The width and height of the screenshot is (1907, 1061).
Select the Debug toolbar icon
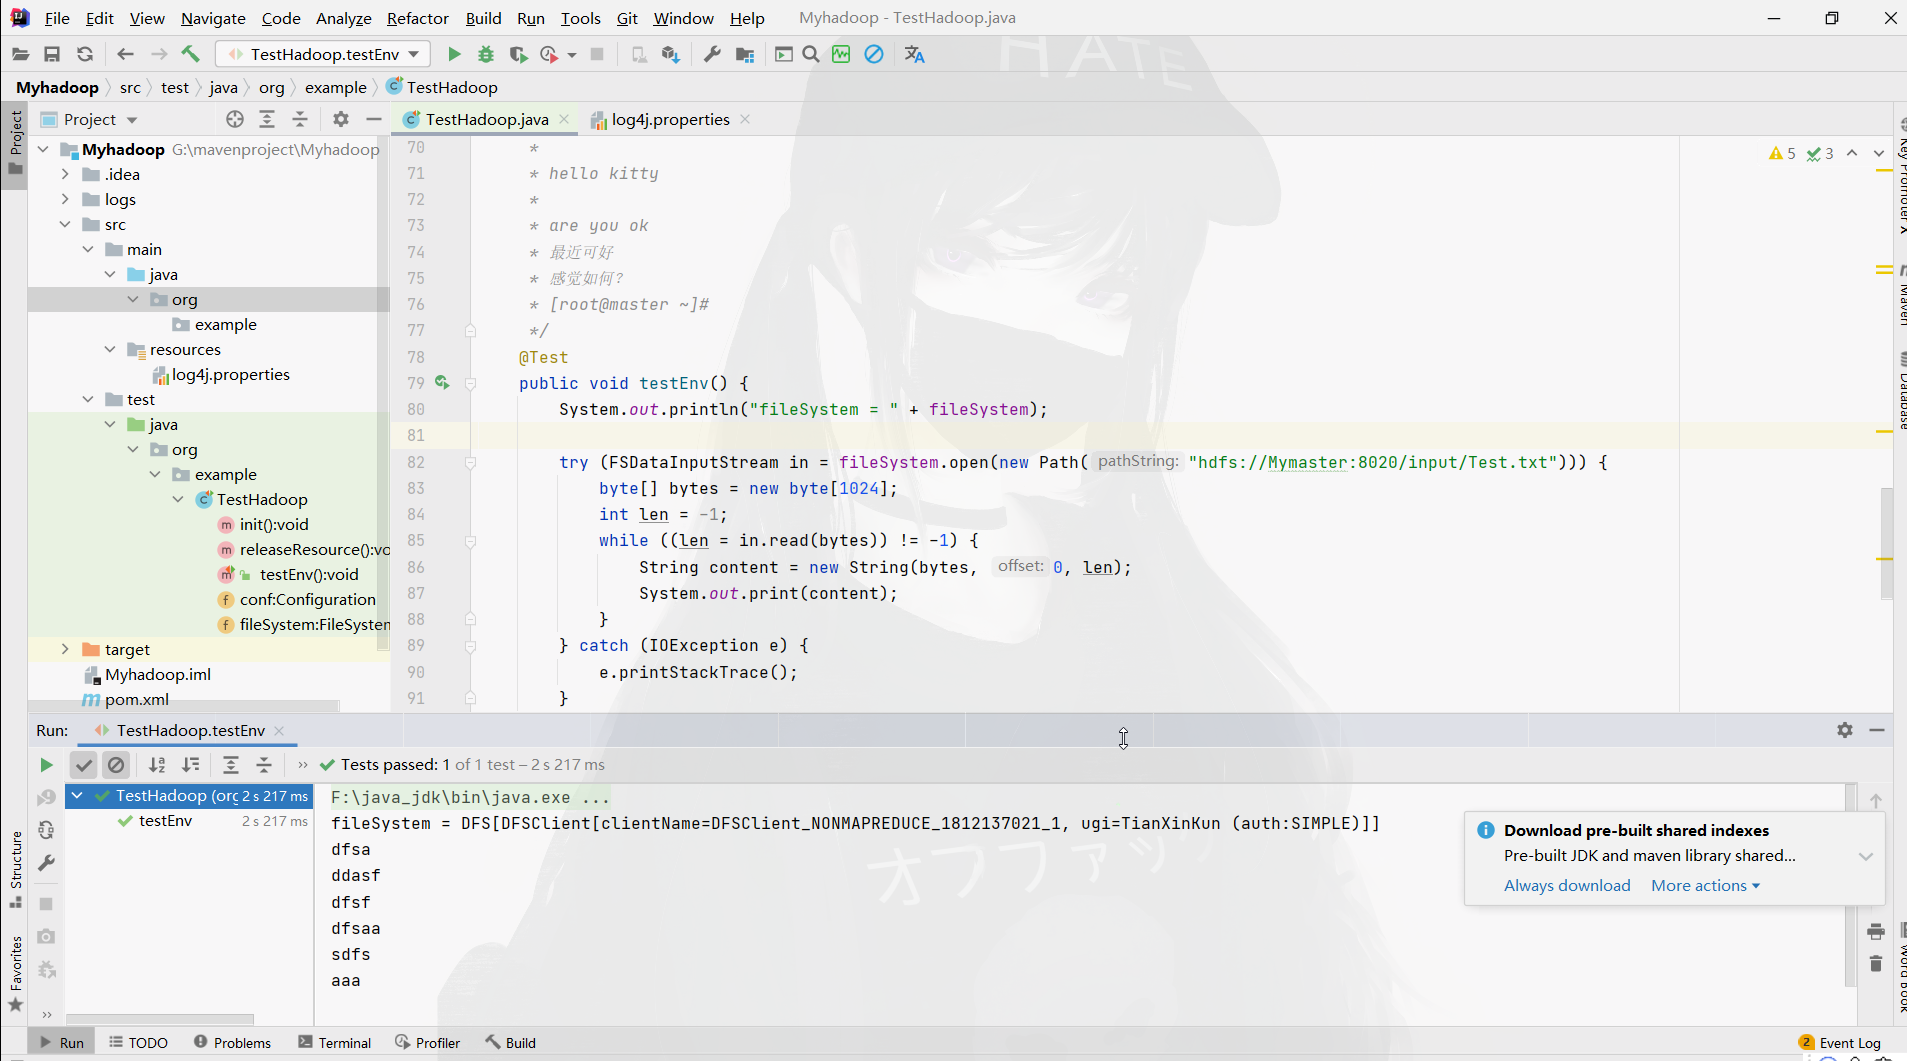tap(485, 54)
